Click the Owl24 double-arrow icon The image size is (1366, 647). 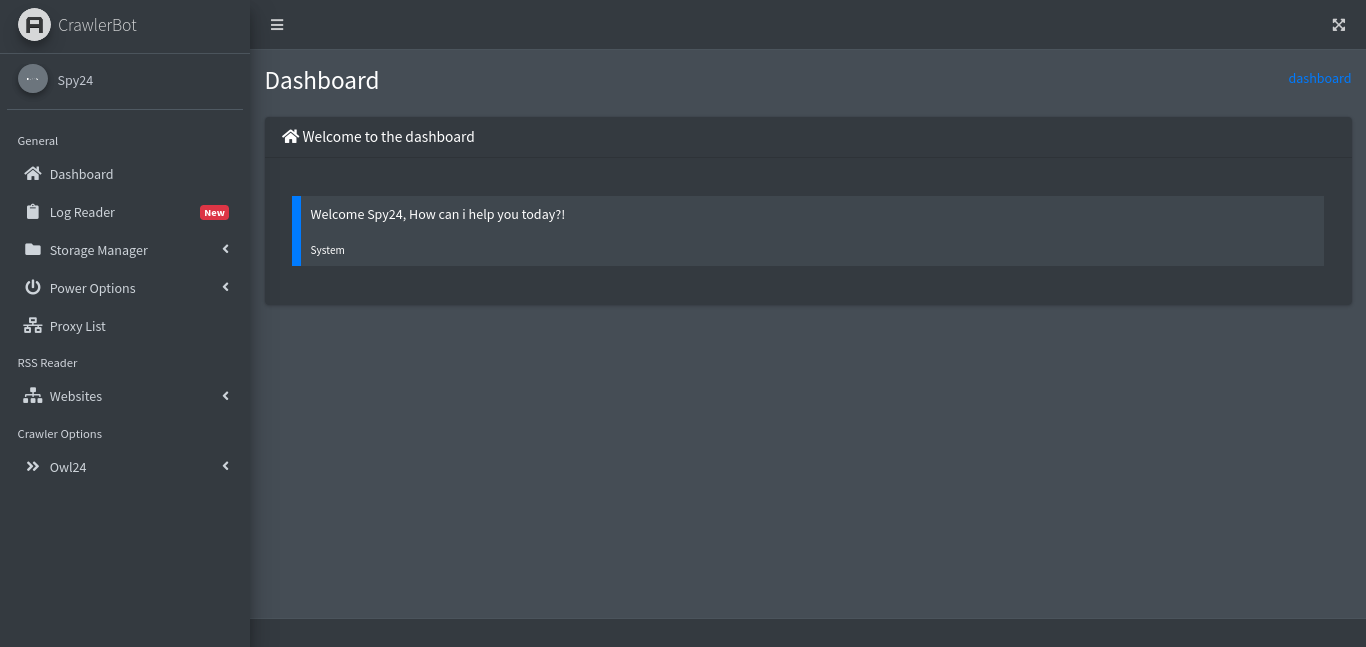(33, 467)
